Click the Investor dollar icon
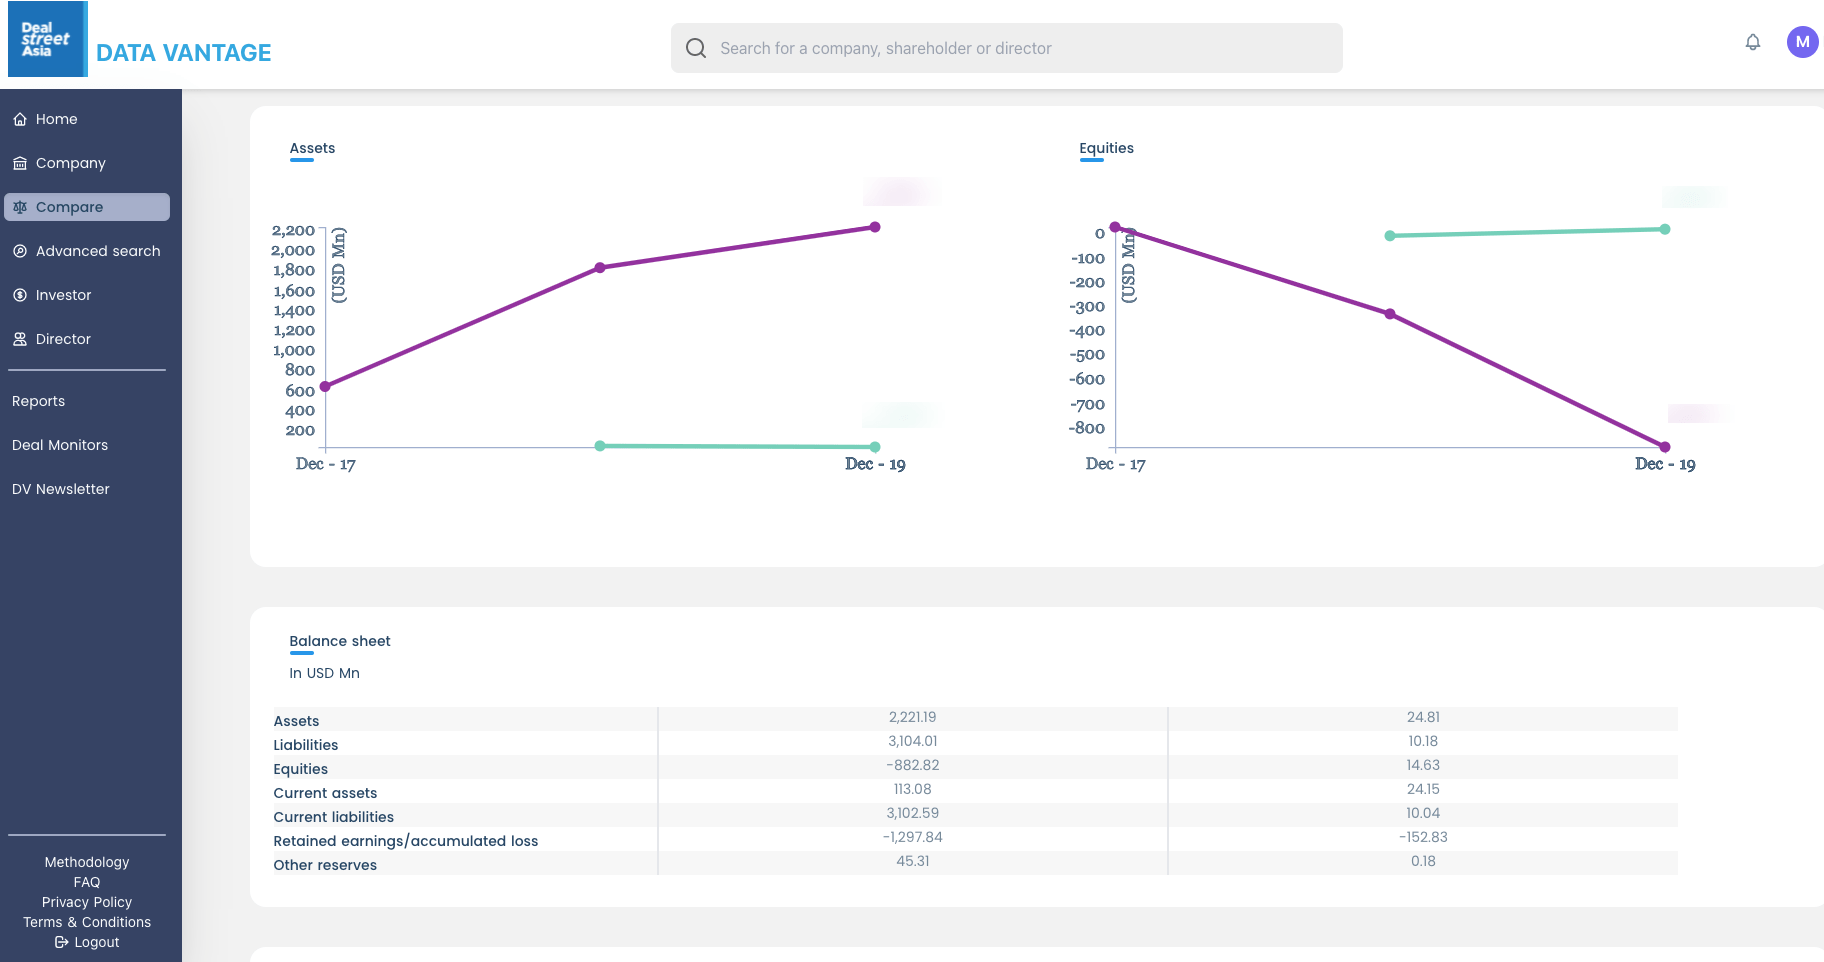The width and height of the screenshot is (1824, 962). coord(20,295)
